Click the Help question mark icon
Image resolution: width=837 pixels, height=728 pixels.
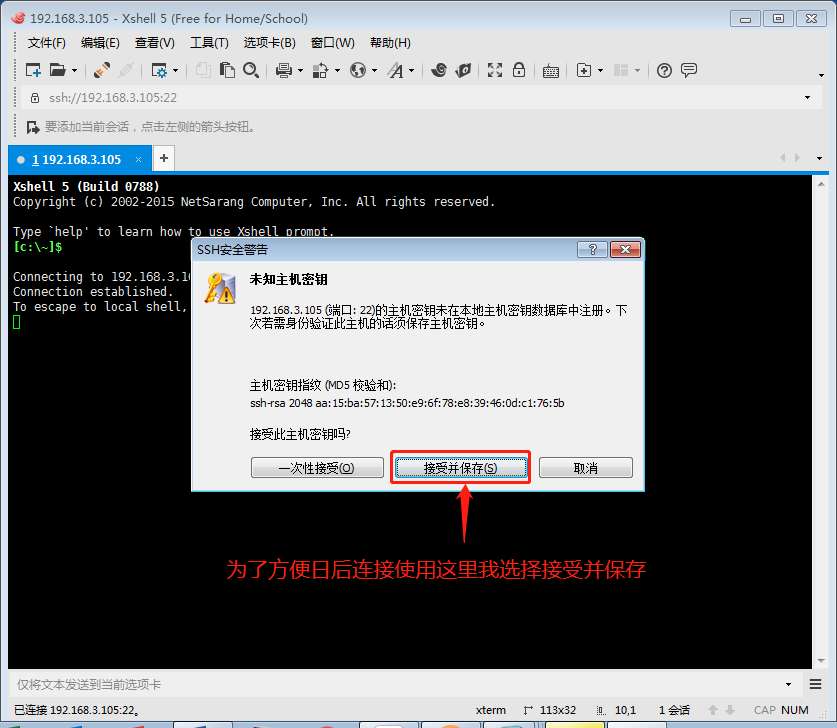click(664, 70)
